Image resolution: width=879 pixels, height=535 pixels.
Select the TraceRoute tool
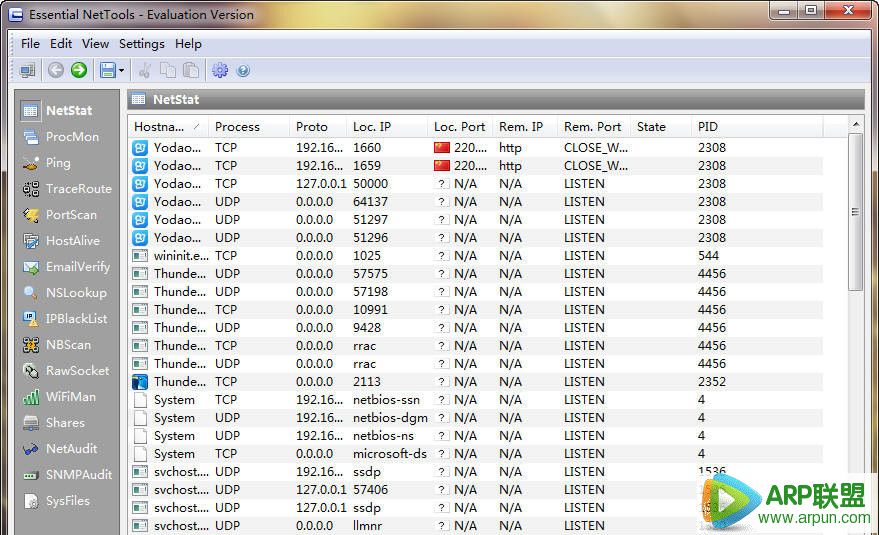[x=77, y=189]
